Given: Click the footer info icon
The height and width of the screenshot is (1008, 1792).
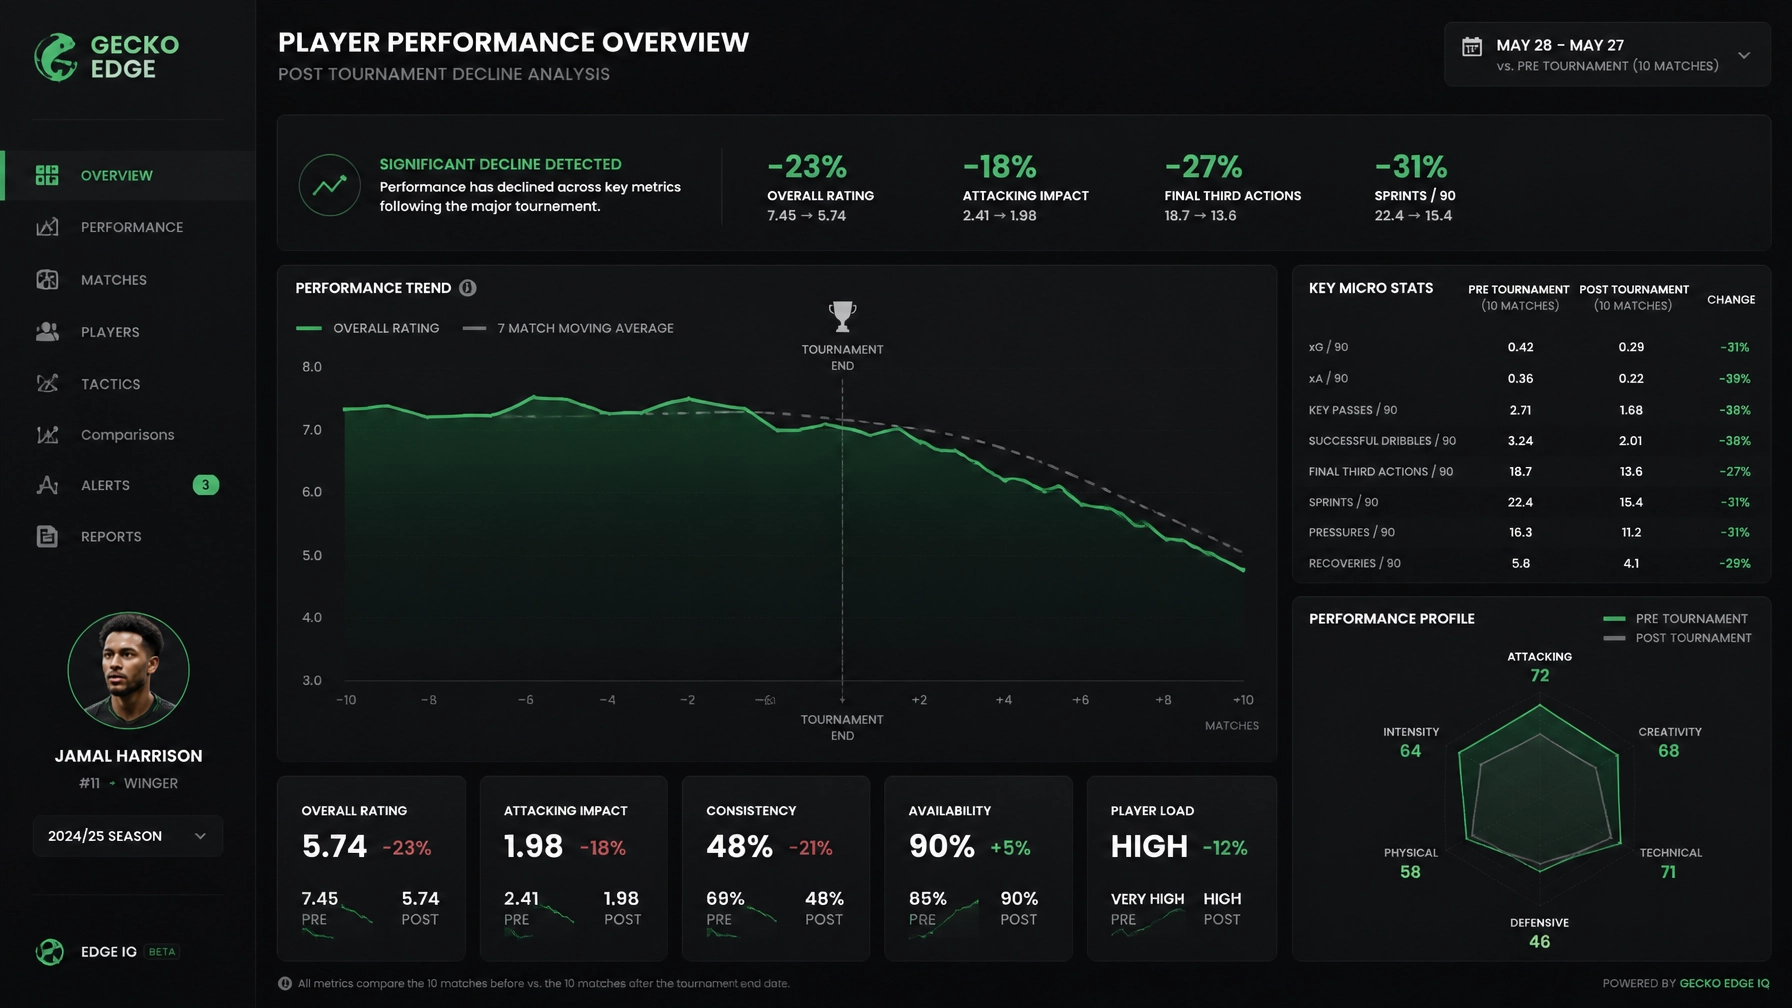Looking at the screenshot, I should point(285,984).
